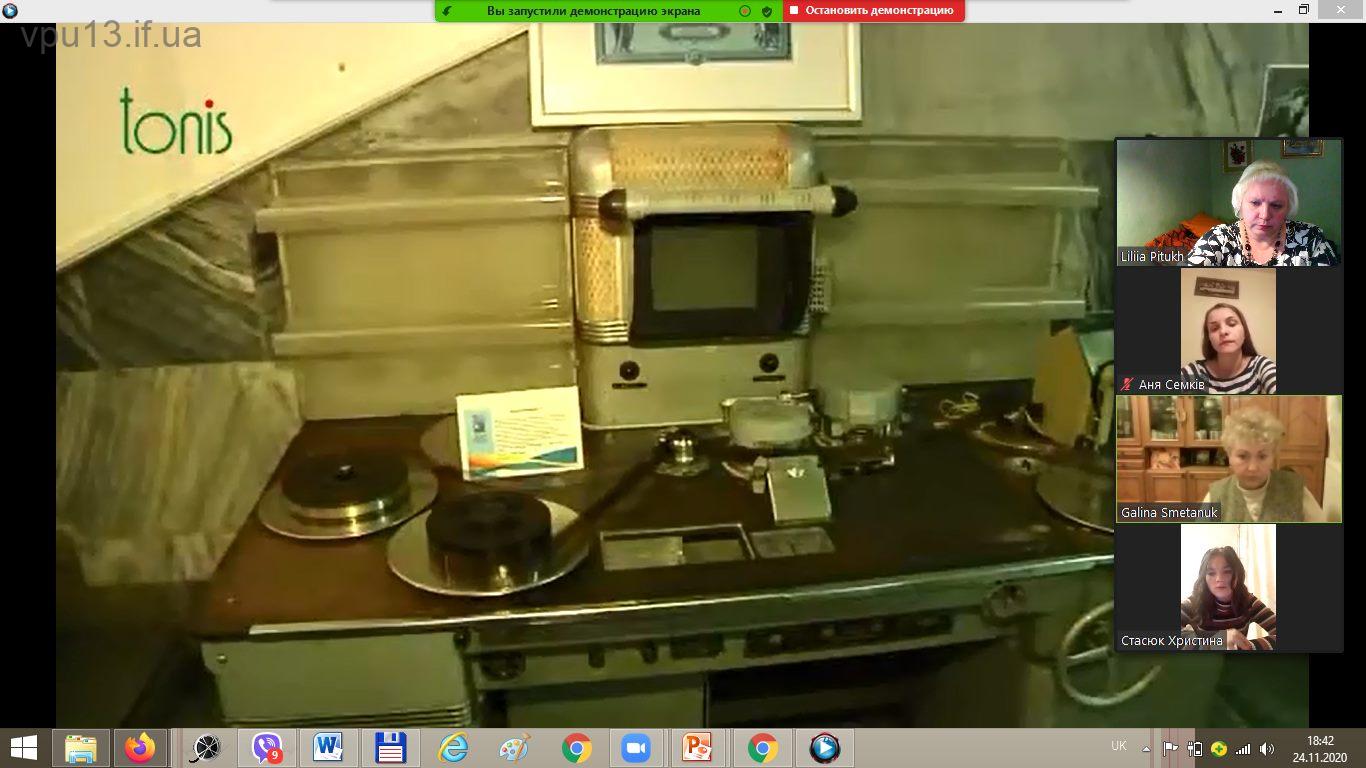Expand hidden system tray icons arrow
Viewport: 1366px width, 768px height.
pyautogui.click(x=1146, y=748)
